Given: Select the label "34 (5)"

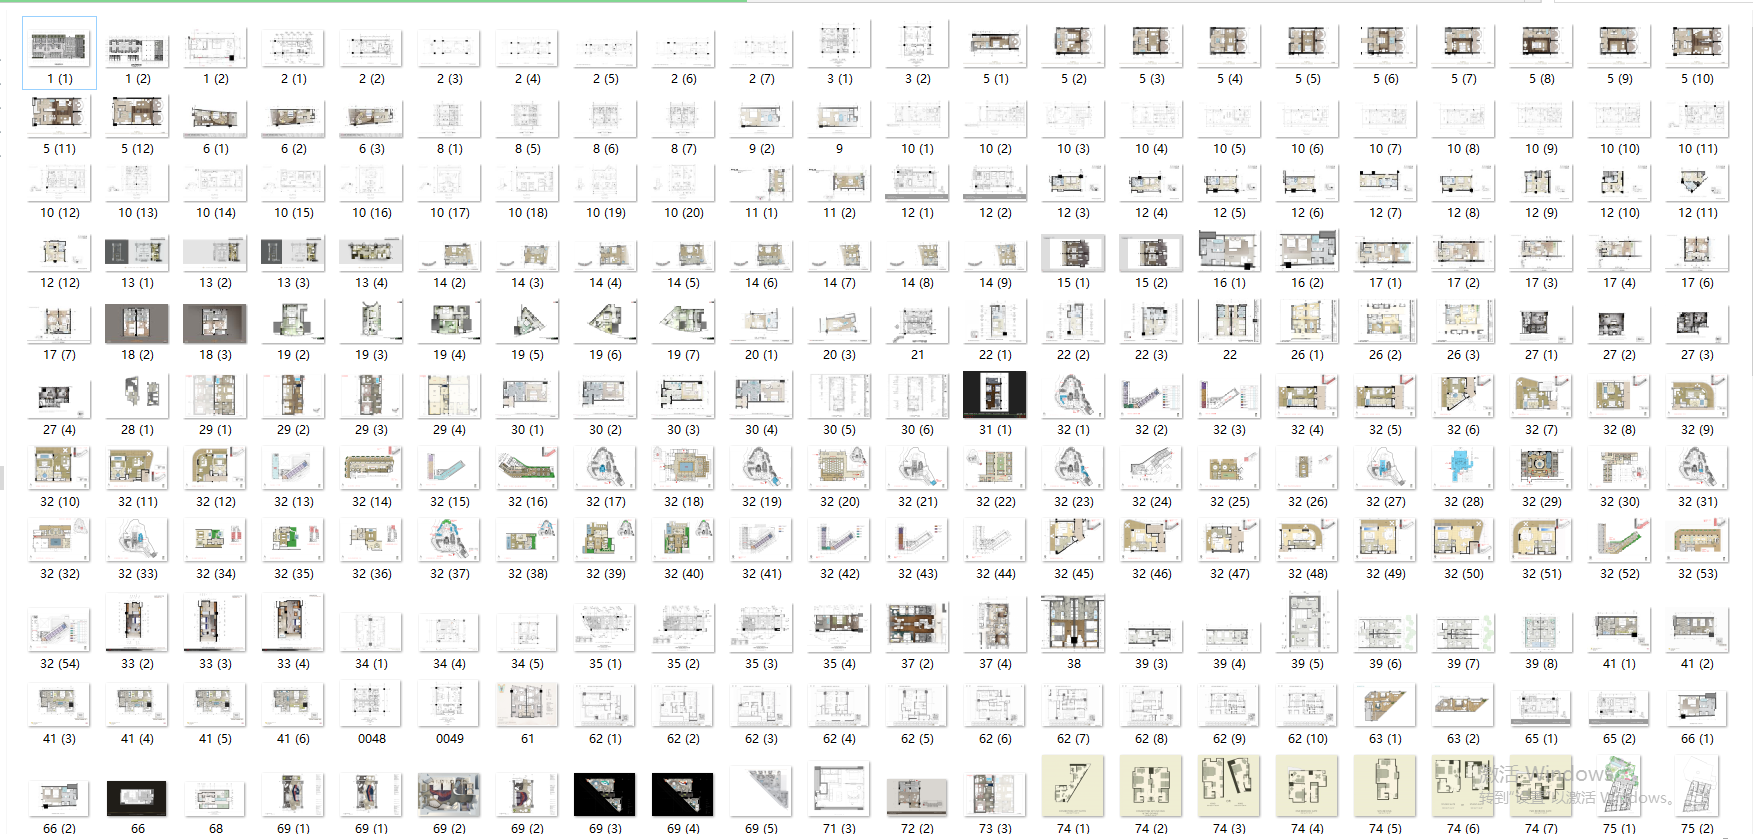Looking at the screenshot, I should coord(527,663).
